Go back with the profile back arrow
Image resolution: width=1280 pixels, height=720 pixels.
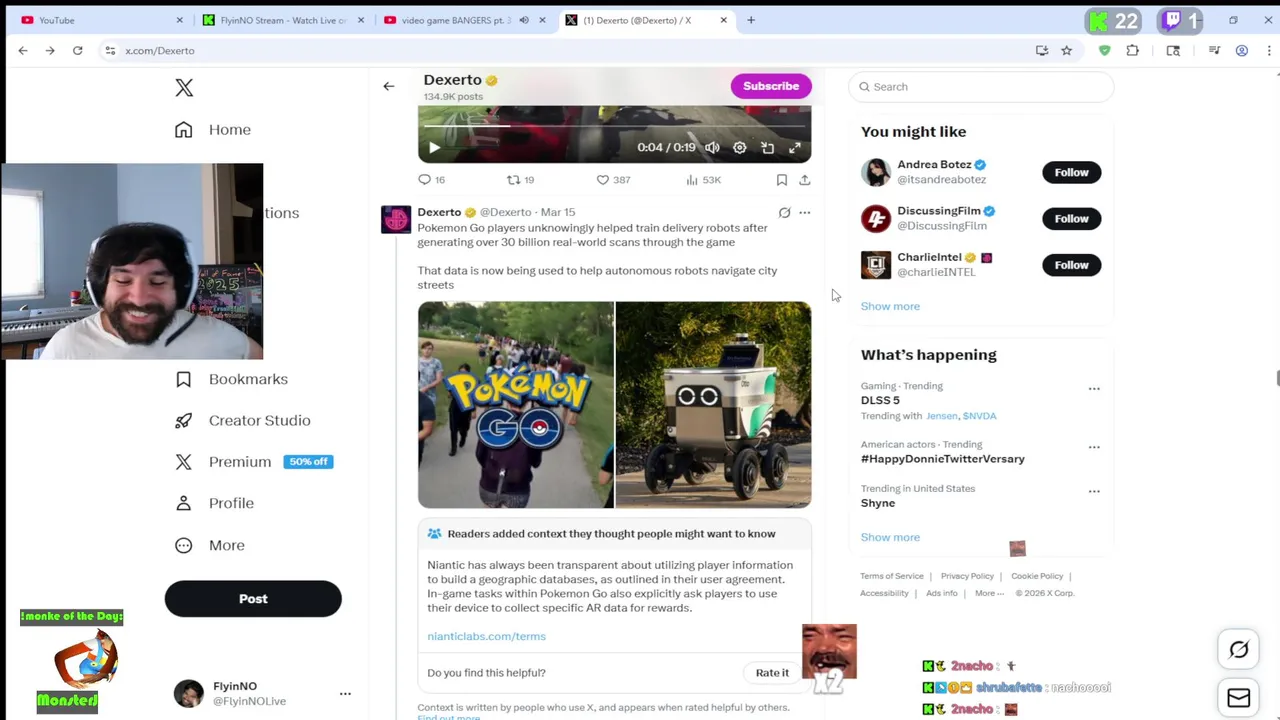coord(389,86)
